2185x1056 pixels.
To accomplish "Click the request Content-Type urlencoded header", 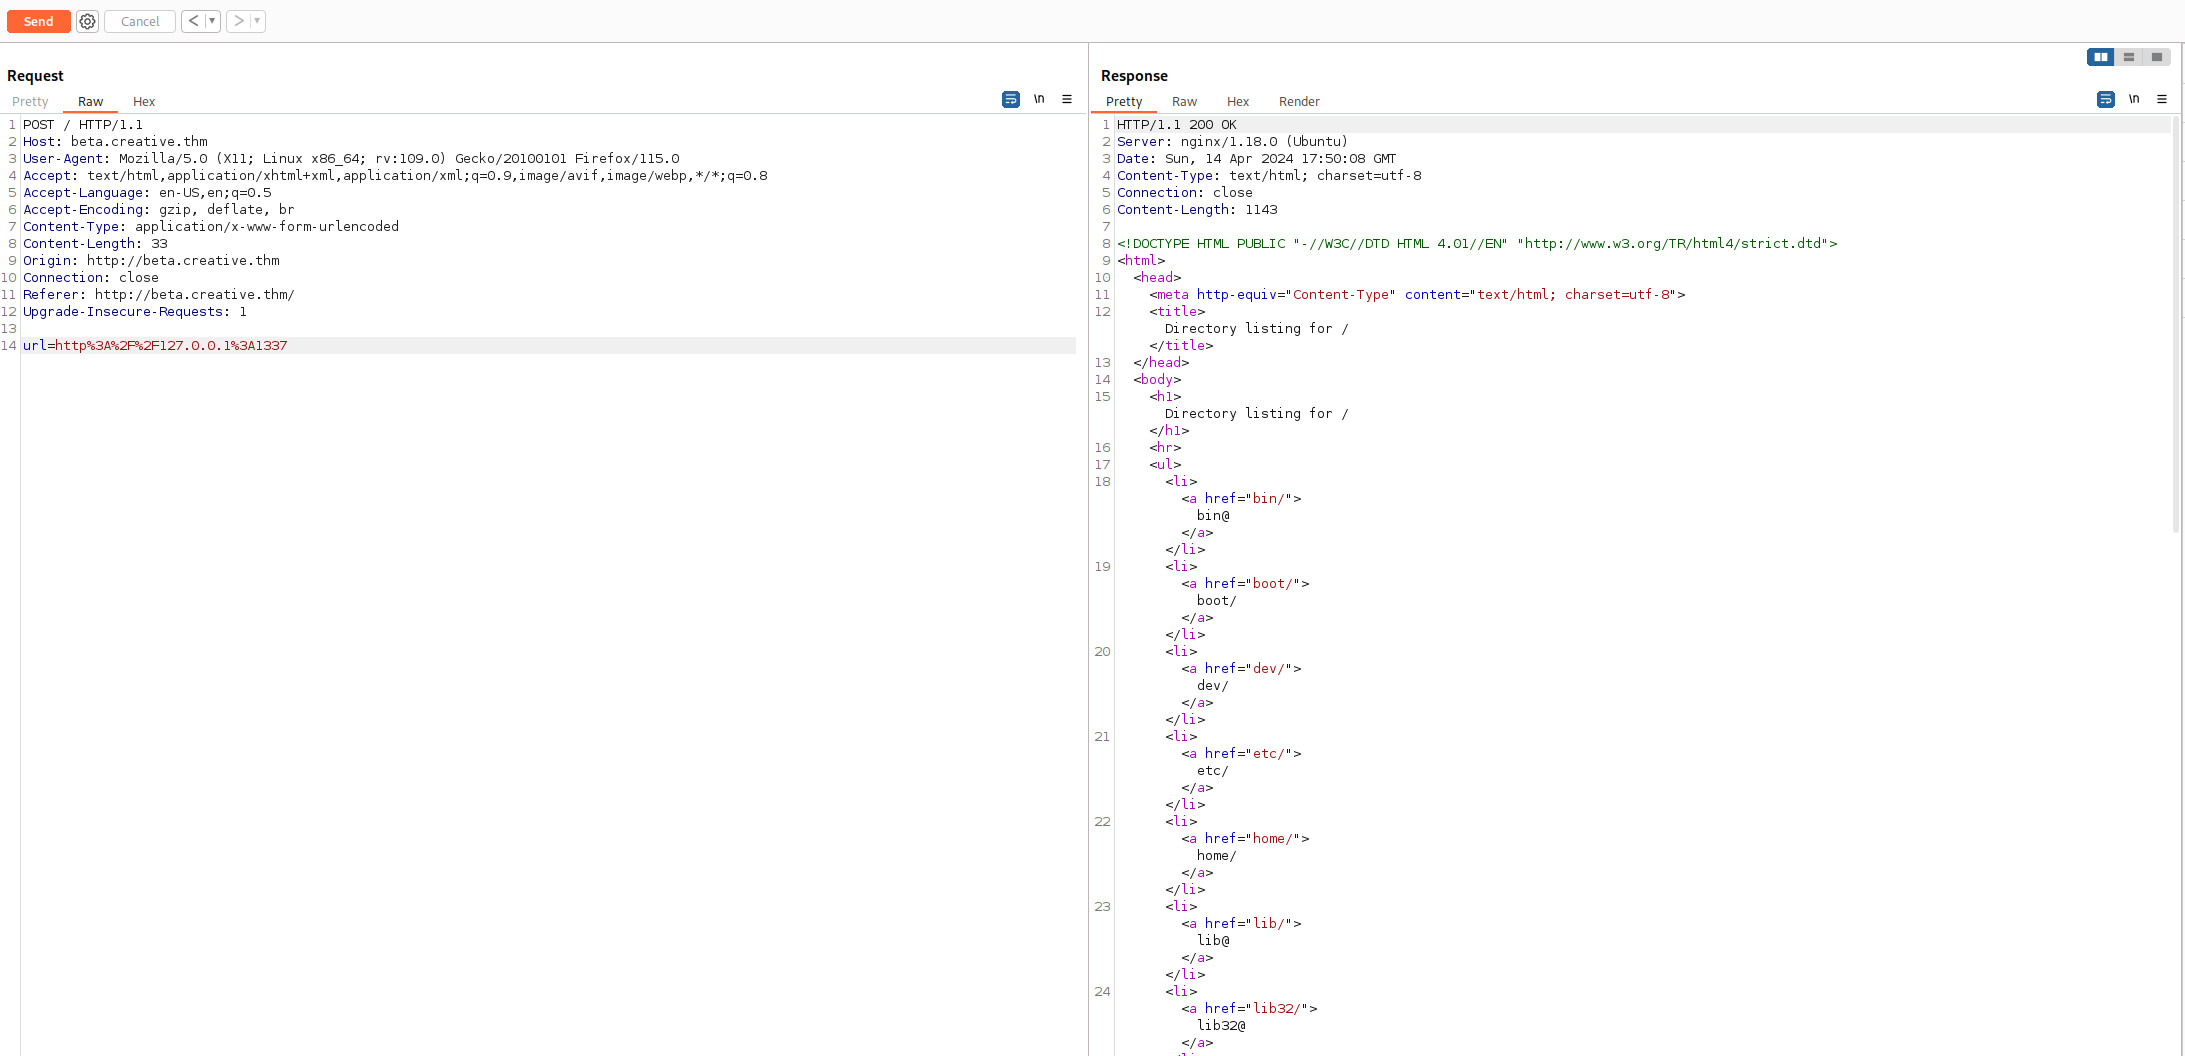I will [211, 226].
